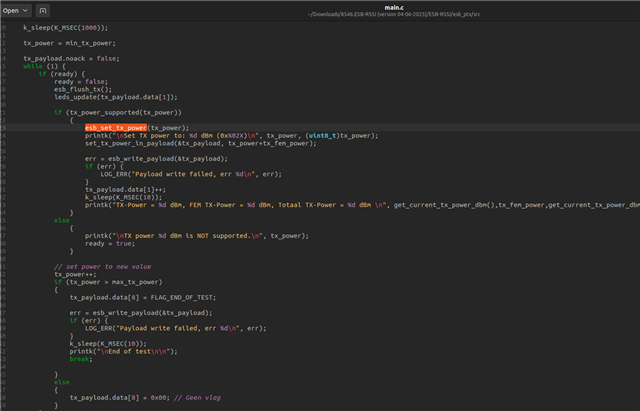640x411 pixels.
Task: Select esb_flush_tx() call
Action: [x=83, y=89]
